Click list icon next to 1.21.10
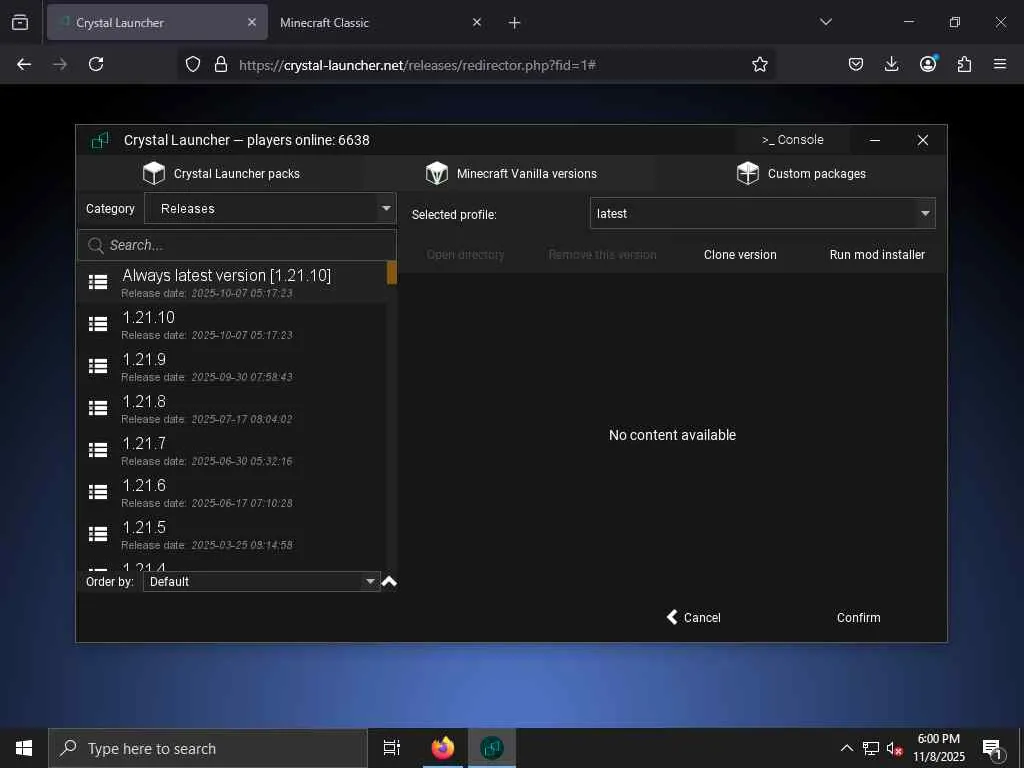 click(x=98, y=324)
